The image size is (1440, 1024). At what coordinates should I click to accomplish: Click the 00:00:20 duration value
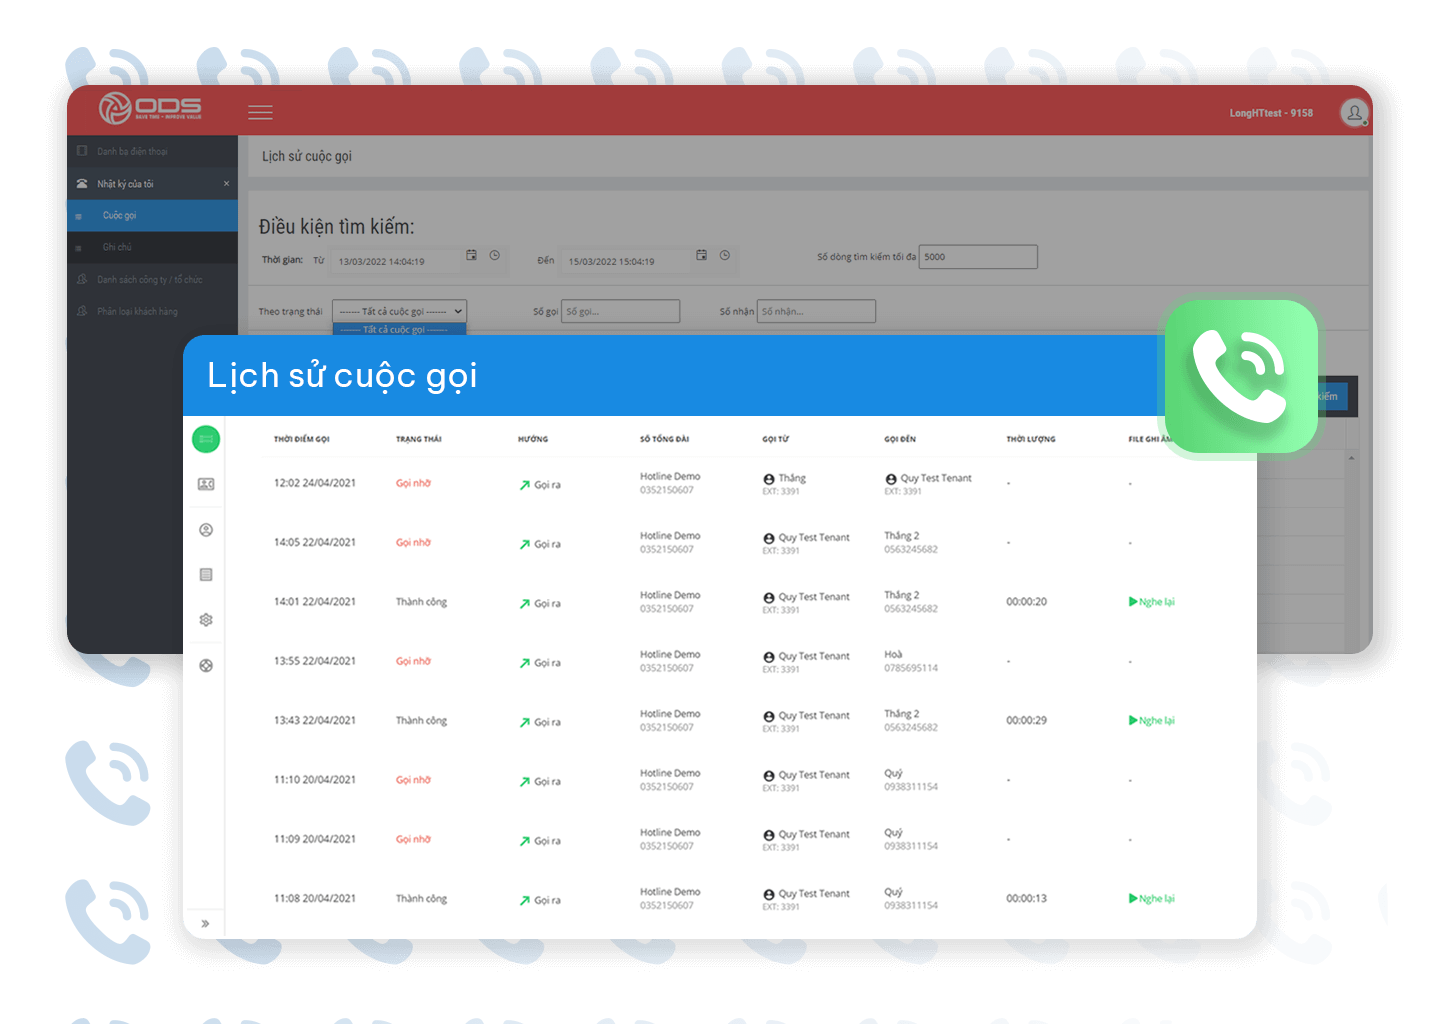coord(1026,602)
